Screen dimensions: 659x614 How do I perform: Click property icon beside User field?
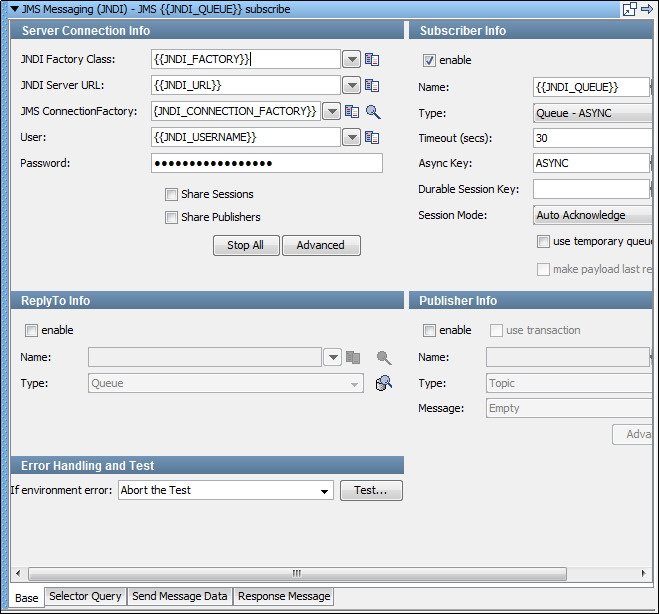coord(372,137)
